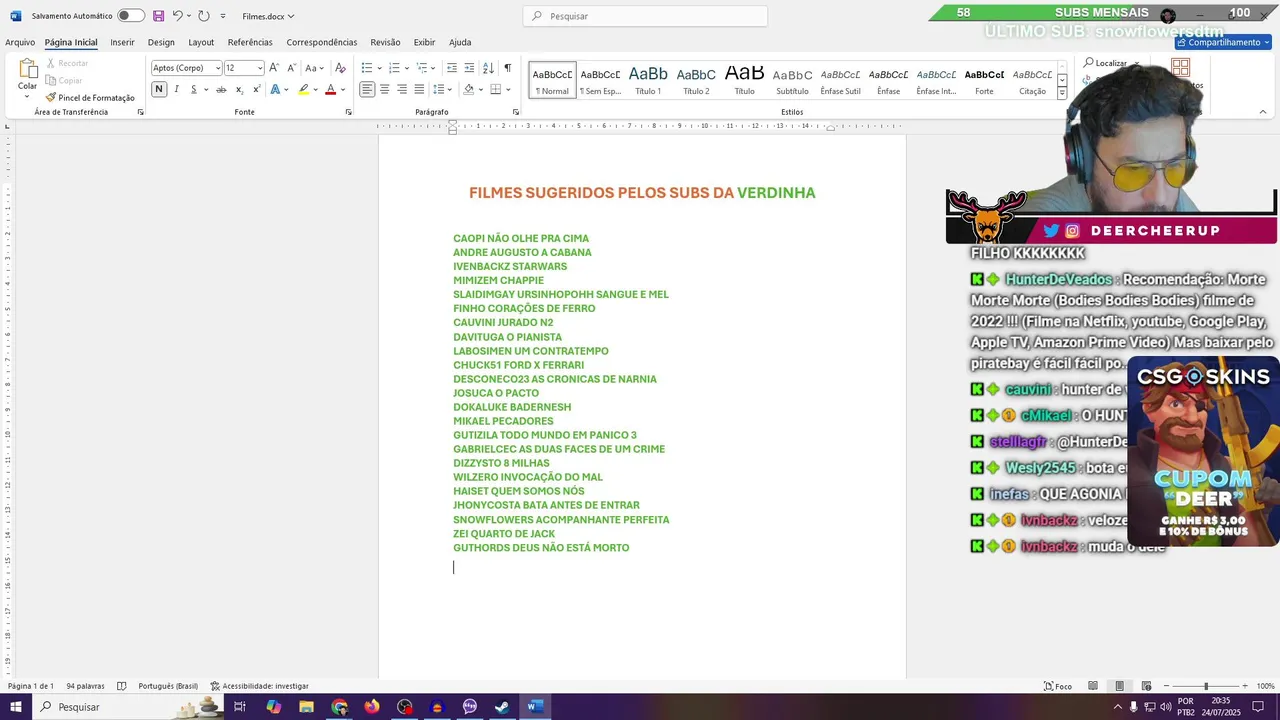Click Acessibilidade: investigar in status bar
This screenshot has width=1280, height=720.
260,686
